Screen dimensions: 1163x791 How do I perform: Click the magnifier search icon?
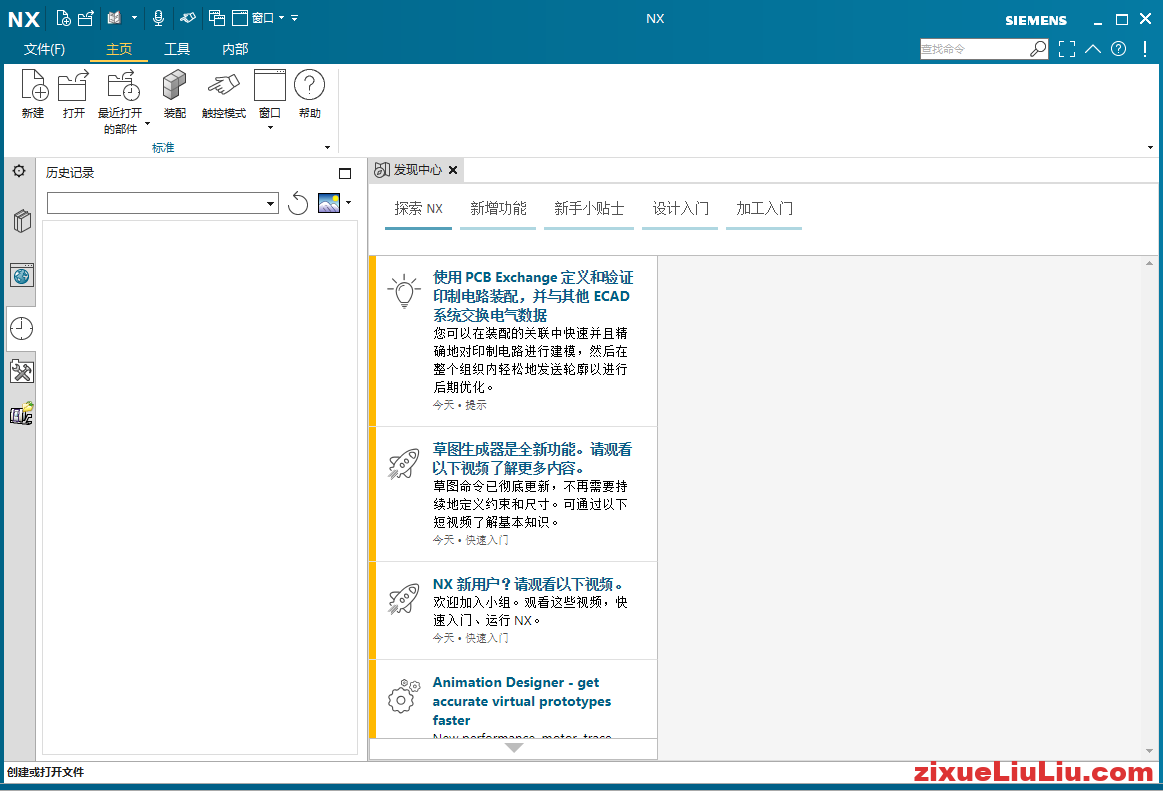(x=1038, y=49)
